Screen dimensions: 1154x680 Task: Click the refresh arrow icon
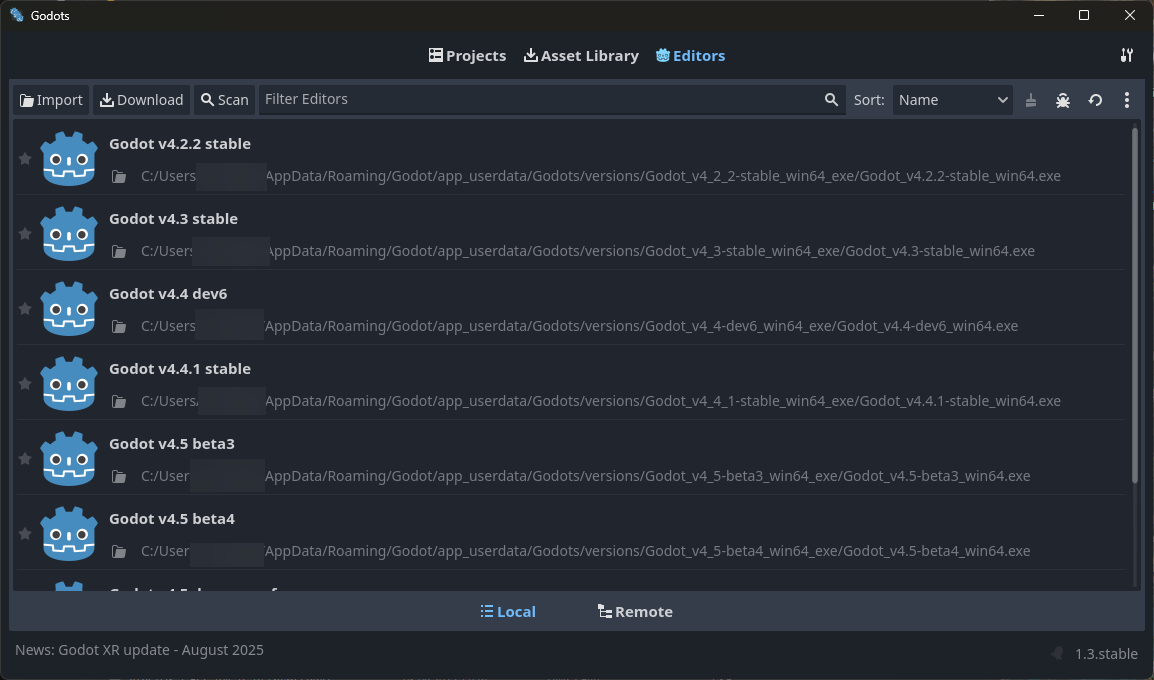[x=1095, y=100]
